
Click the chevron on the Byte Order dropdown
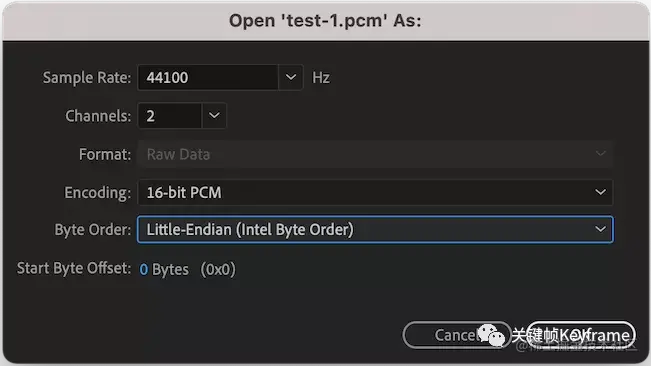tap(600, 229)
